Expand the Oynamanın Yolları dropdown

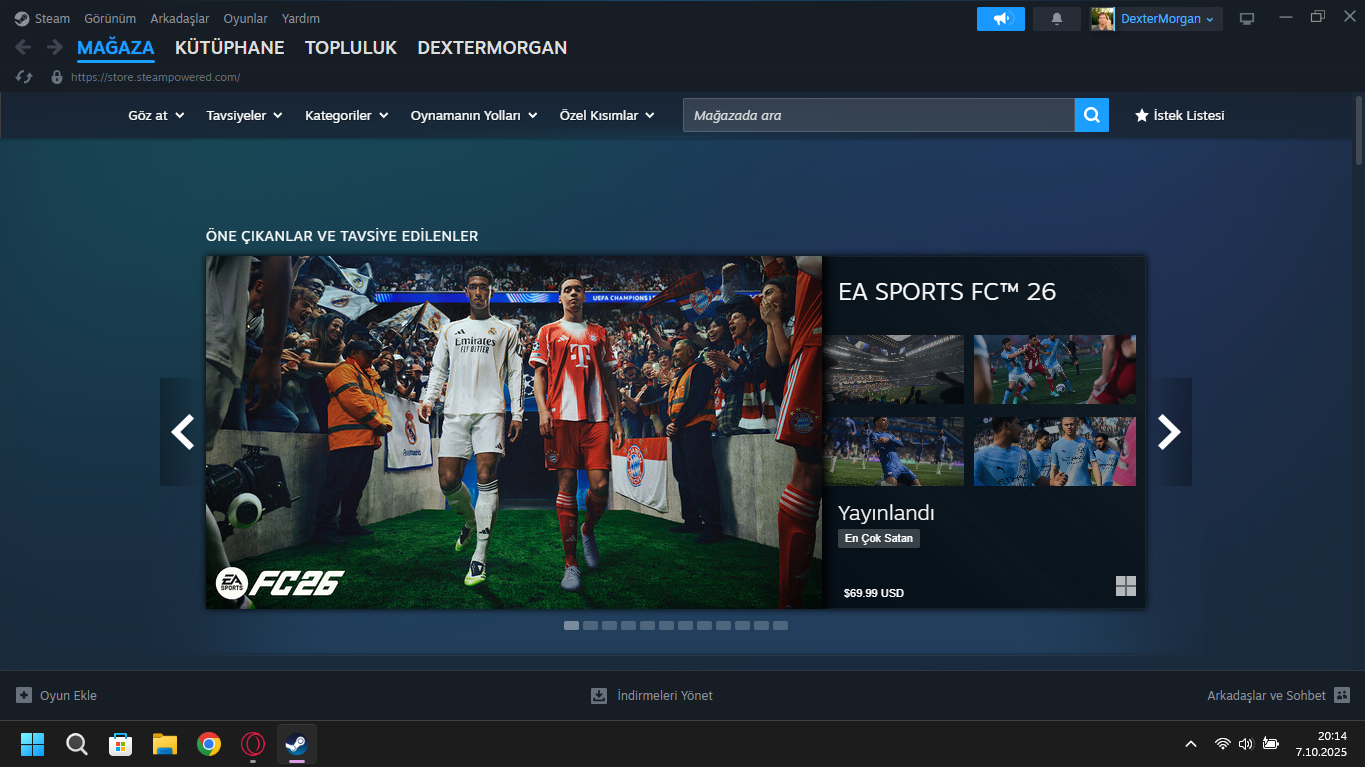[474, 115]
